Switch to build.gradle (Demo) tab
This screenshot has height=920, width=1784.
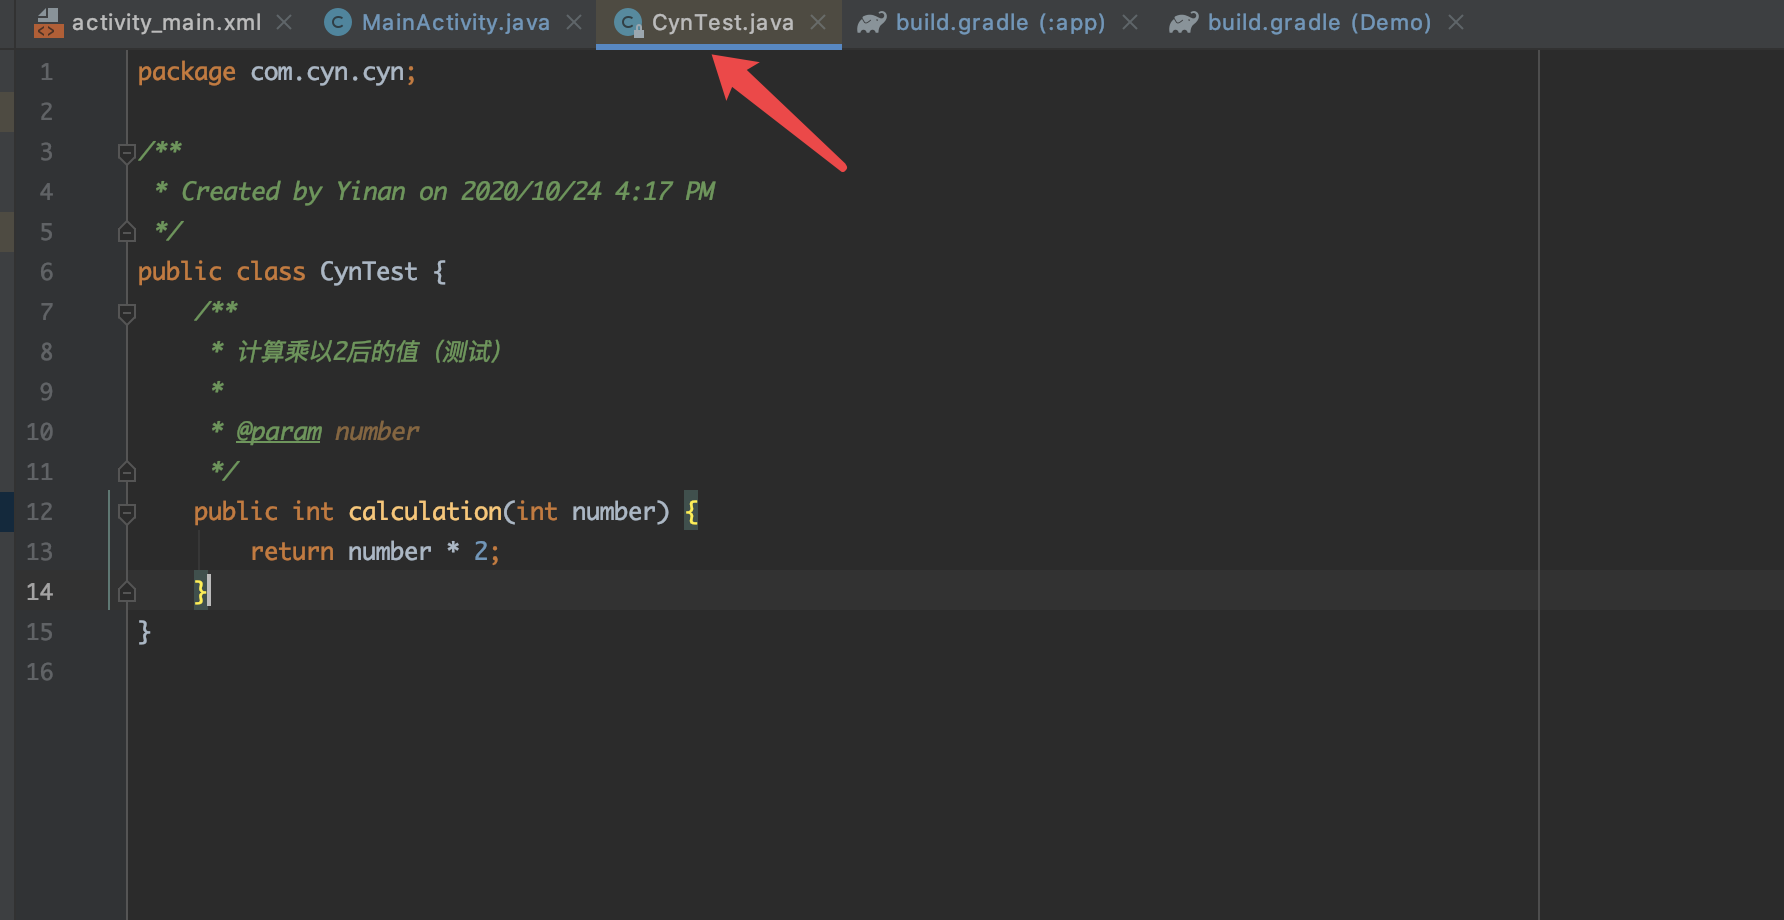1319,22
